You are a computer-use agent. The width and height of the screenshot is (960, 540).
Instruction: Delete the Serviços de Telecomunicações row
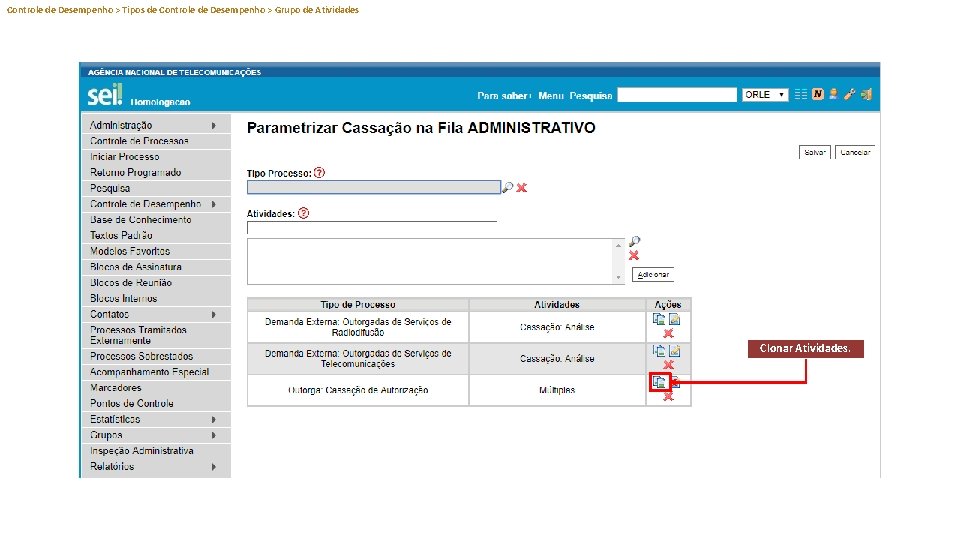tap(668, 365)
